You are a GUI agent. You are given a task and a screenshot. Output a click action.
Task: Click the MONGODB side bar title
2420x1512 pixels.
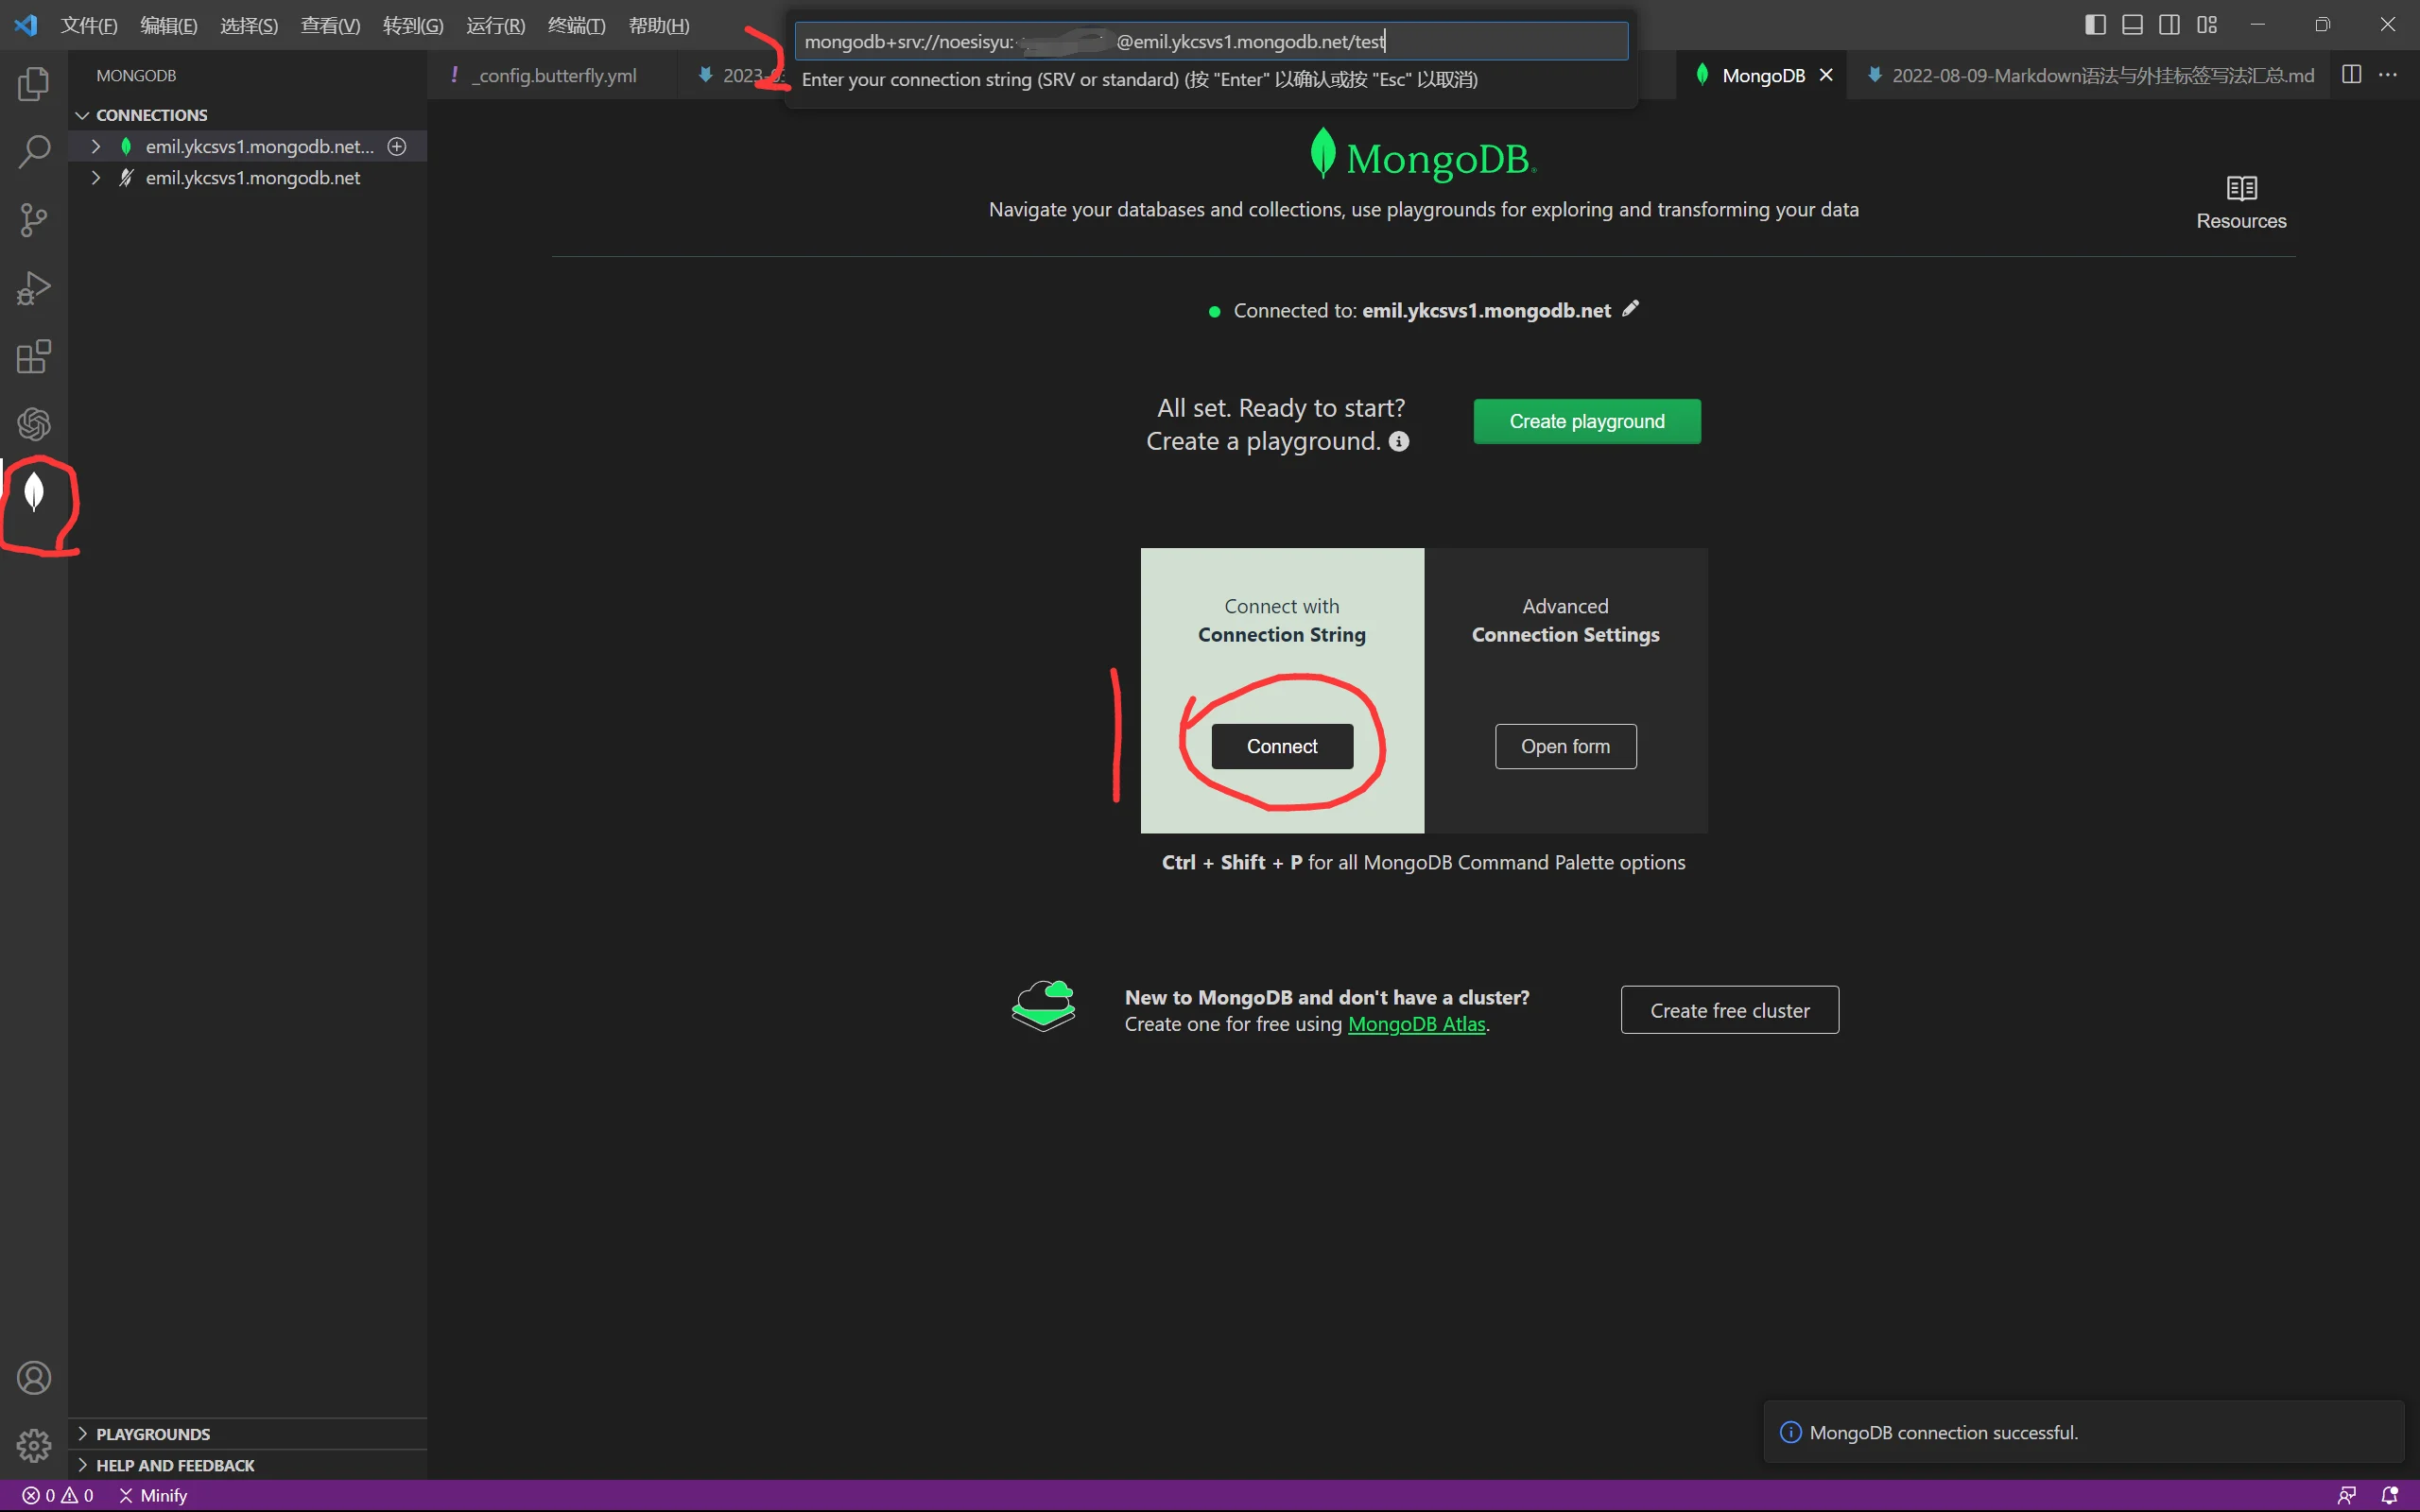tap(136, 75)
